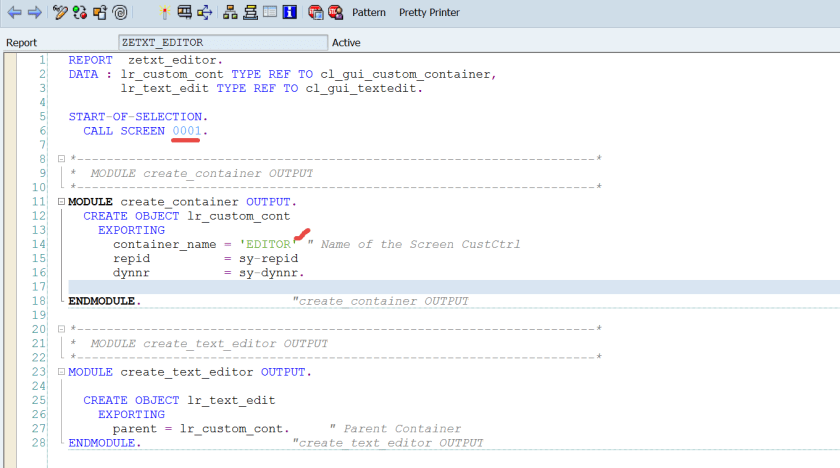
Task: Click DATA keyword on line 2
Action: (84, 74)
